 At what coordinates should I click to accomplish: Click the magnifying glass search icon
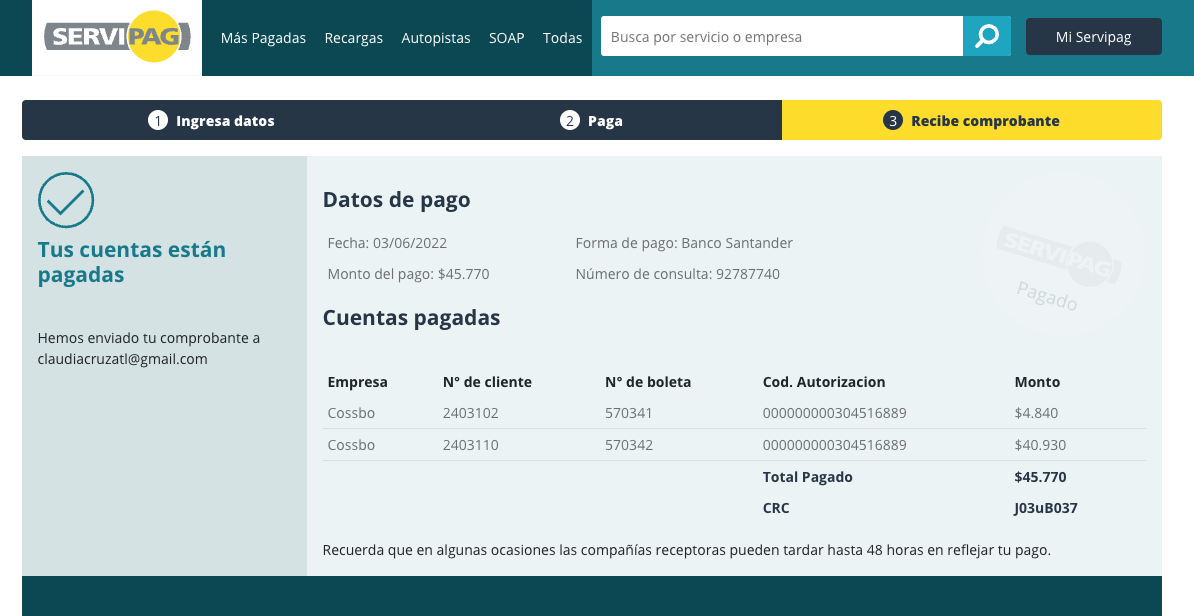coord(987,37)
